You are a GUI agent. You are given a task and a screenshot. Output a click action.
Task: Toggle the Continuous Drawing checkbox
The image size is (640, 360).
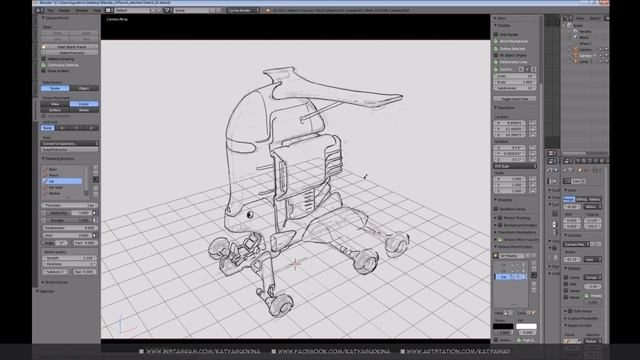pos(44,65)
